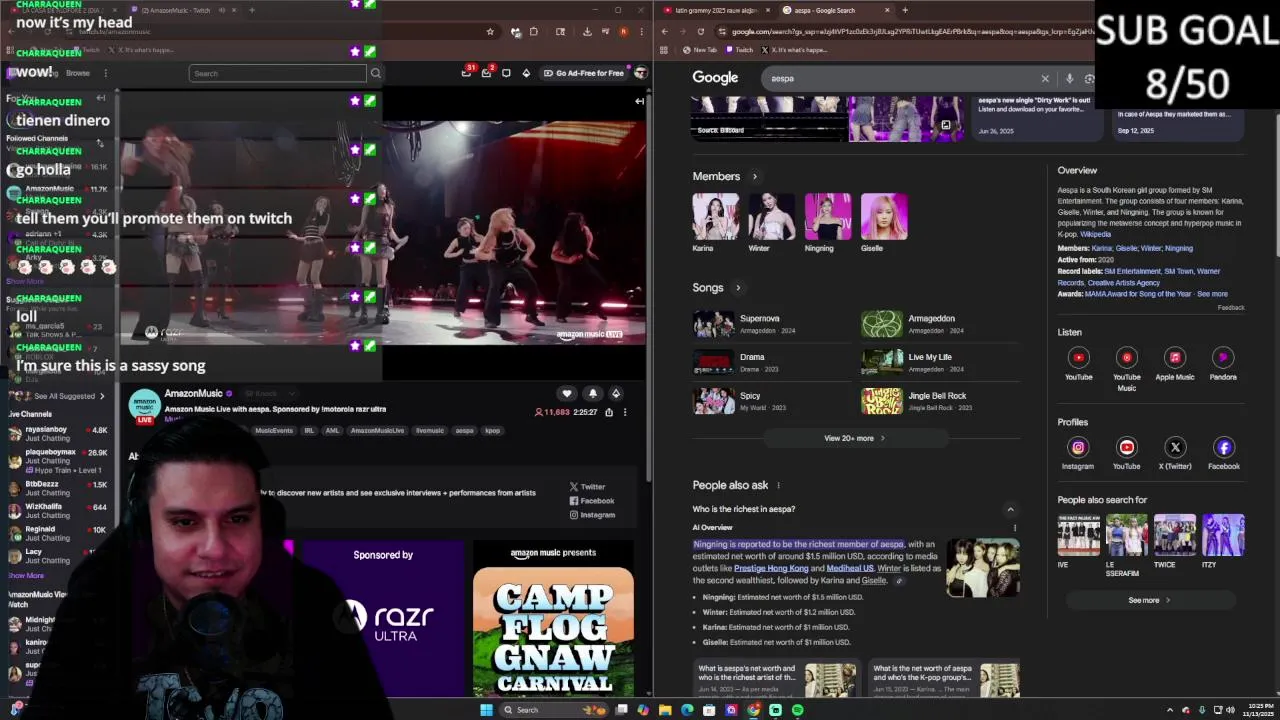This screenshot has height=720, width=1280.
Task: Collapse Twitch left sidebar arrow
Action: point(101,98)
